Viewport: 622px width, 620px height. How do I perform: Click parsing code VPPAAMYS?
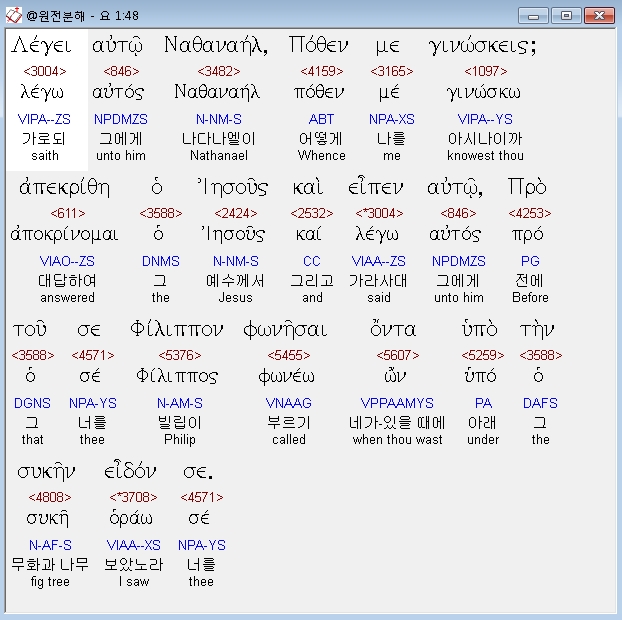tap(397, 403)
